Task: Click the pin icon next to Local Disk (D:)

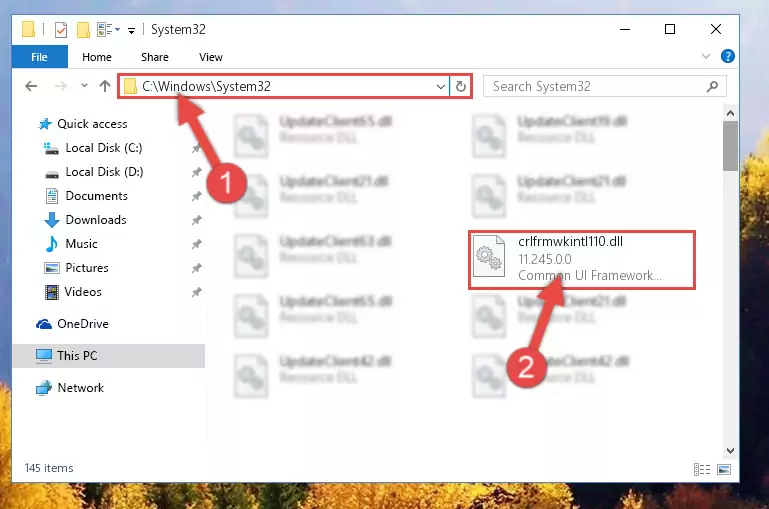Action: pos(196,172)
